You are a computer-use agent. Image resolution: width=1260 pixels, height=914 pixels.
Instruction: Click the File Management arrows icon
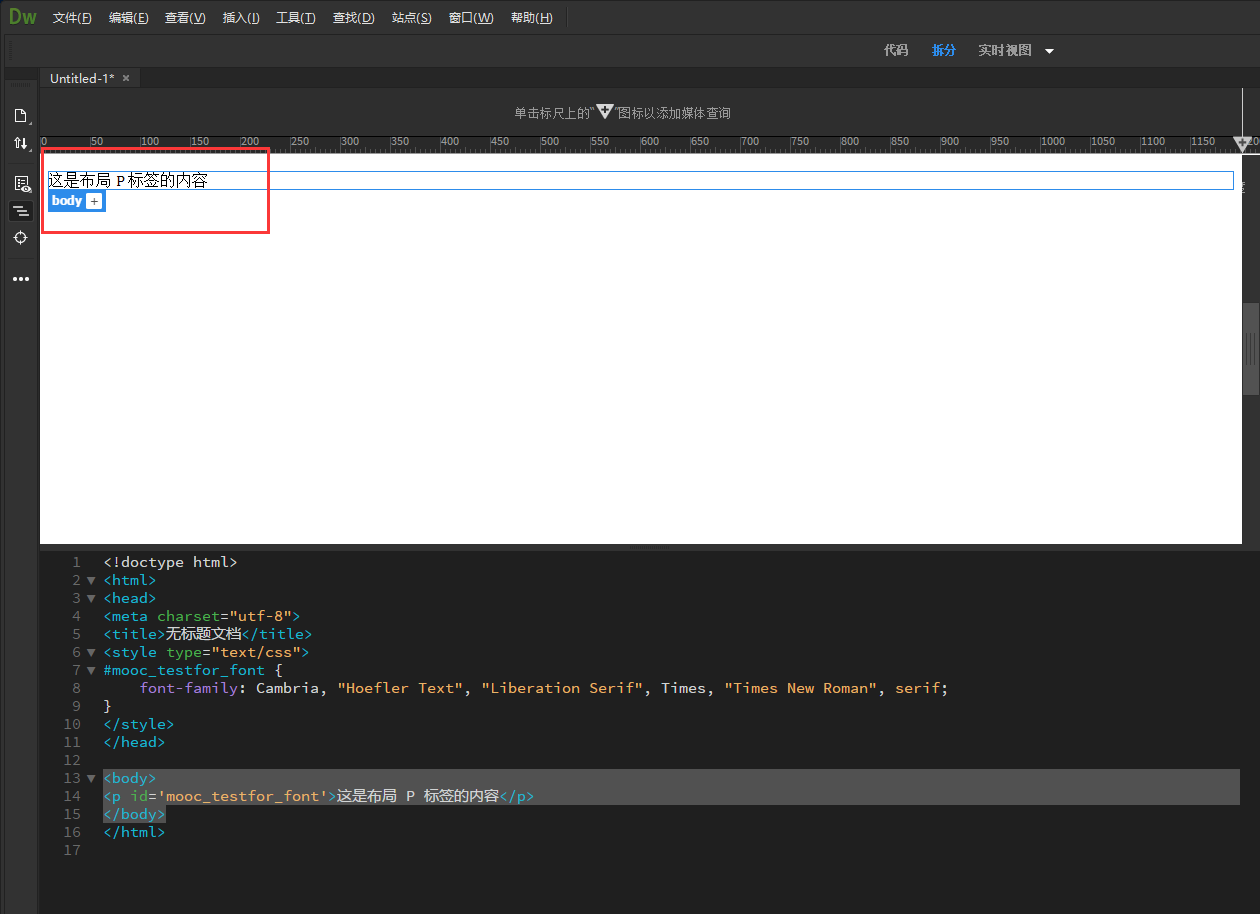21,144
